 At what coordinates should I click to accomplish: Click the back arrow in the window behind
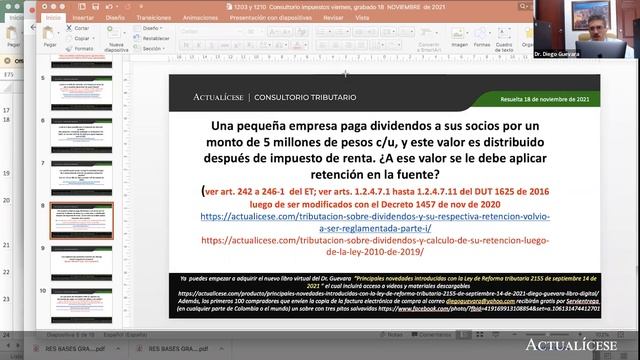pyautogui.click(x=33, y=27)
